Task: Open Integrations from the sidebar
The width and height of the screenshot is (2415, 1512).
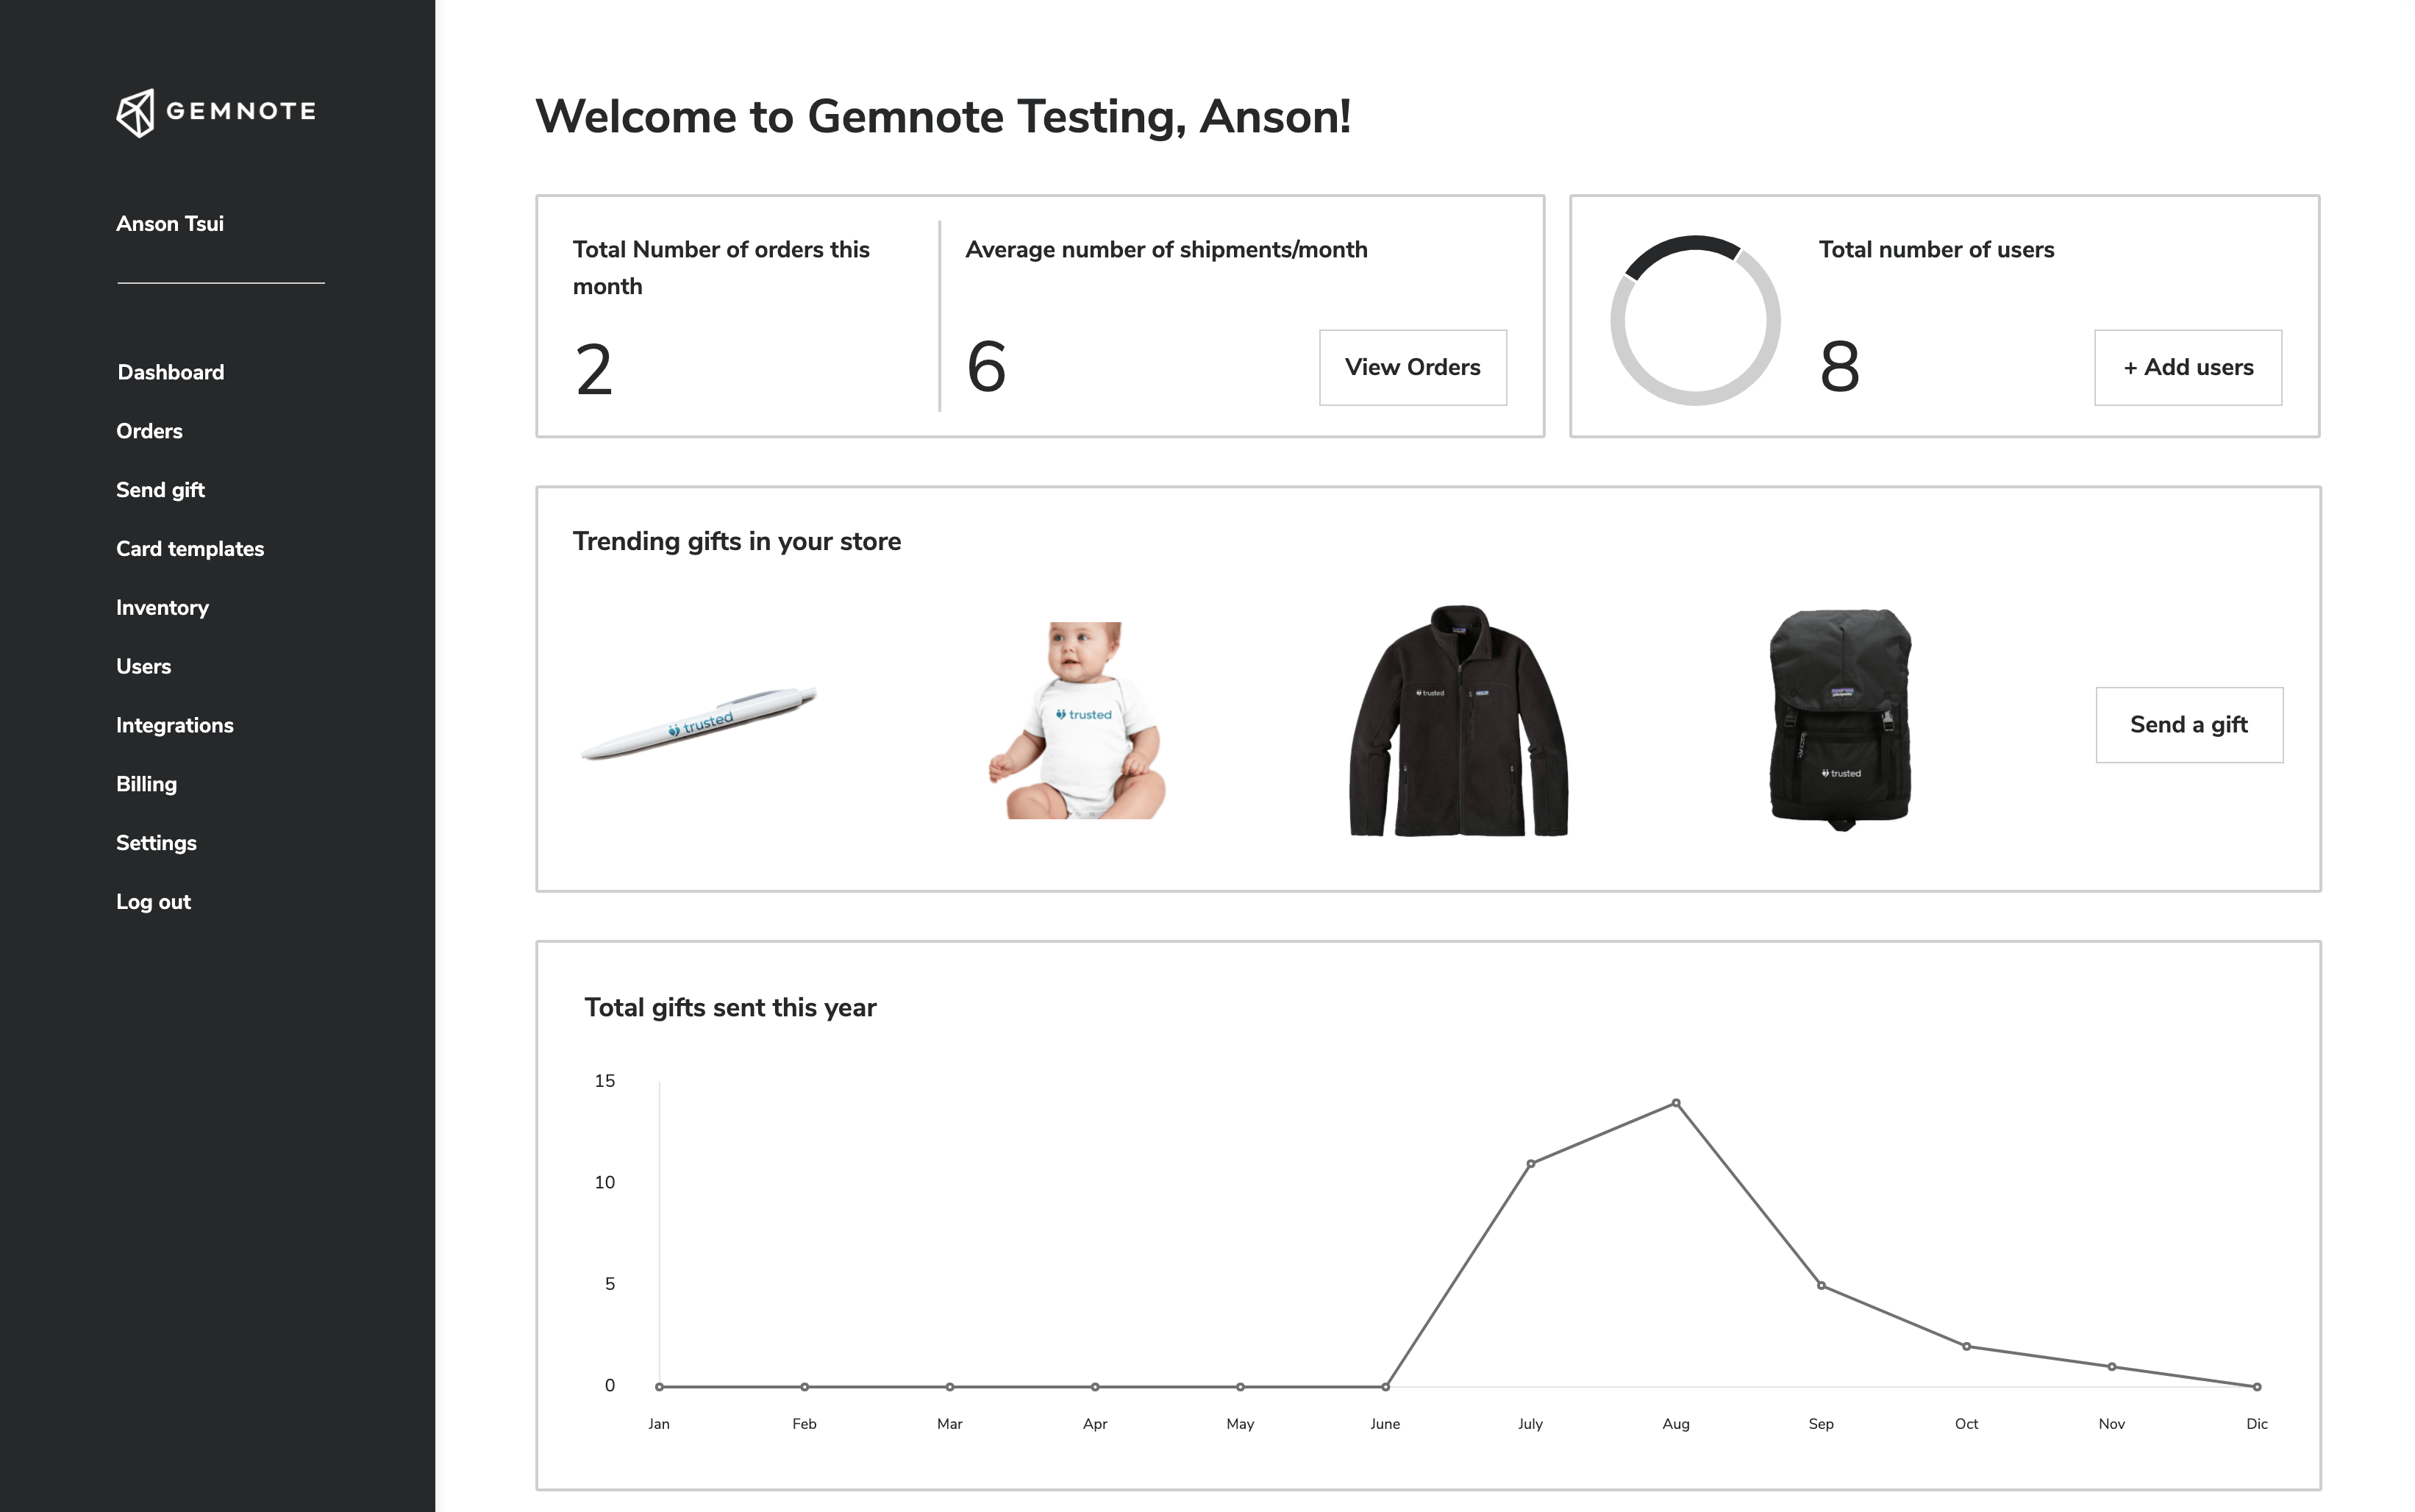Action: (175, 725)
